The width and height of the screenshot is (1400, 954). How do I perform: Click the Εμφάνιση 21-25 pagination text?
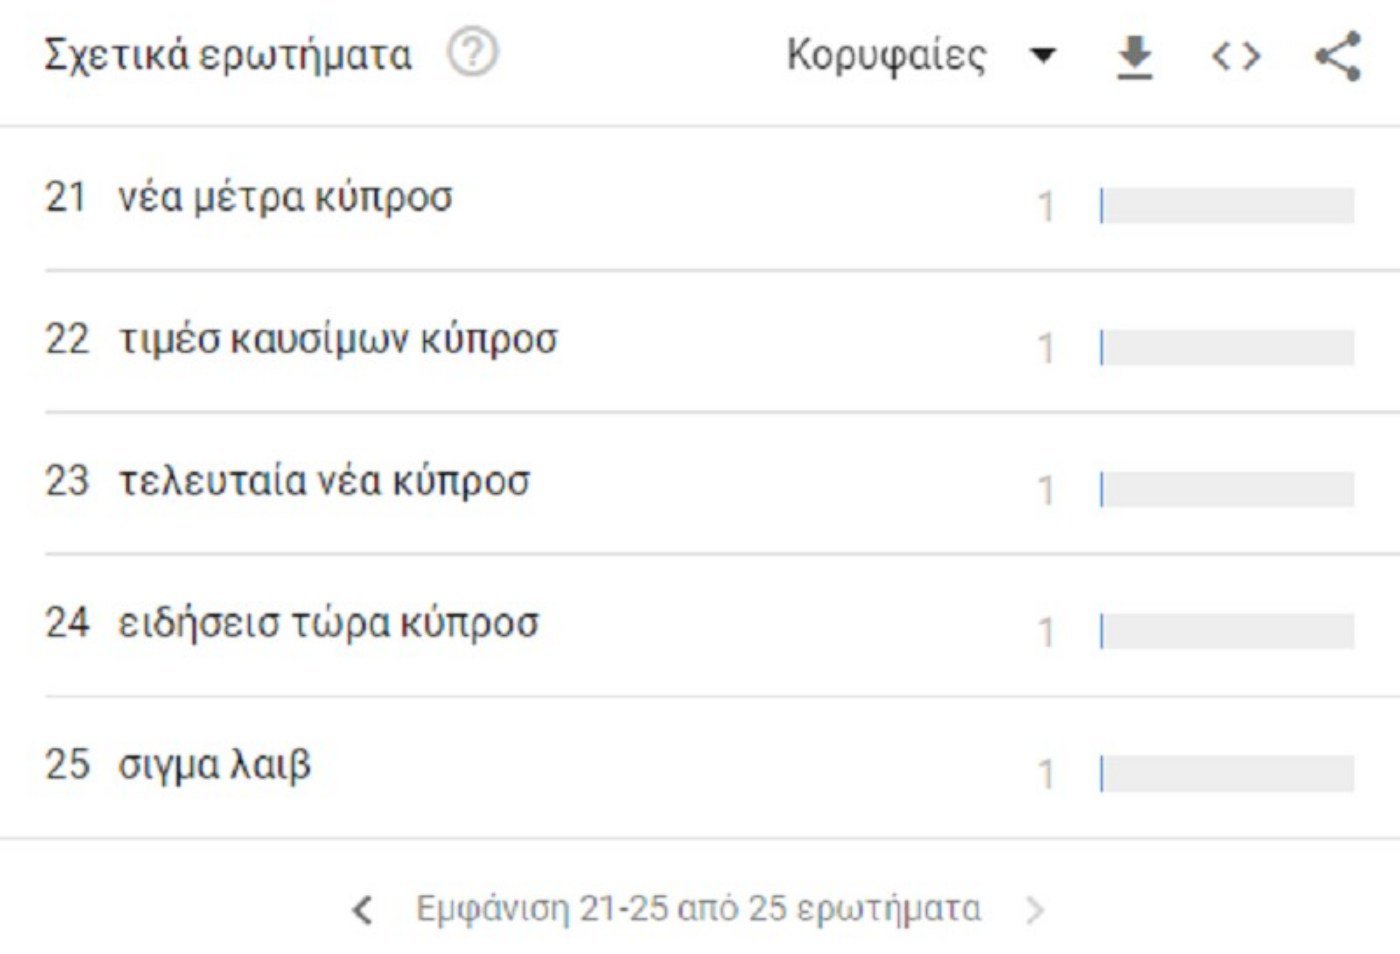pos(698,909)
